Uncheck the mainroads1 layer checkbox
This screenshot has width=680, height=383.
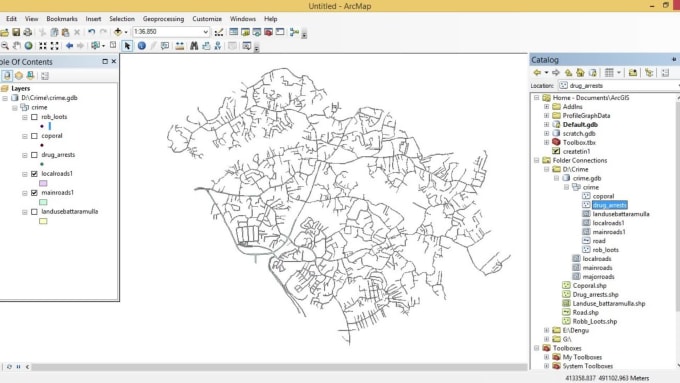[x=34, y=193]
